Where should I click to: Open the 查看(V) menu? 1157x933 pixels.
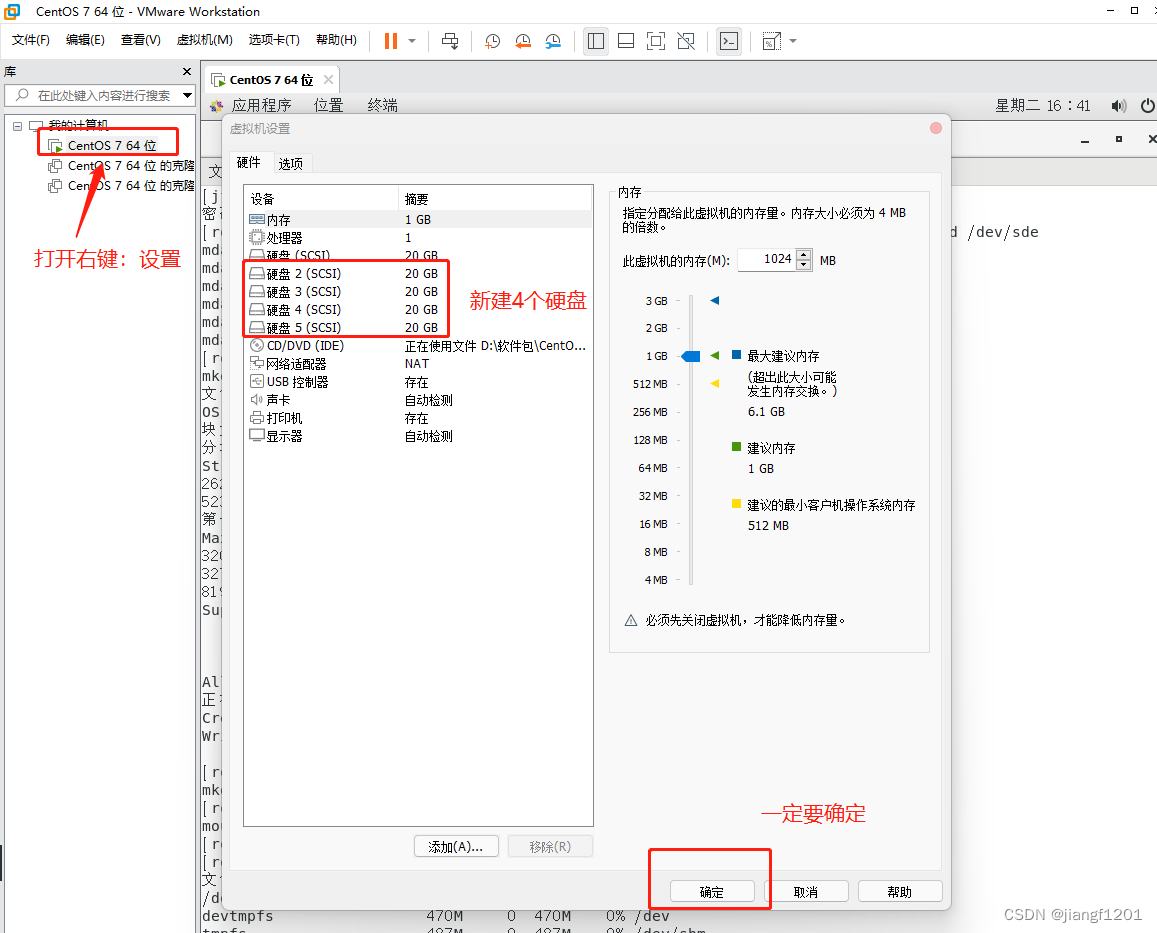tap(140, 40)
